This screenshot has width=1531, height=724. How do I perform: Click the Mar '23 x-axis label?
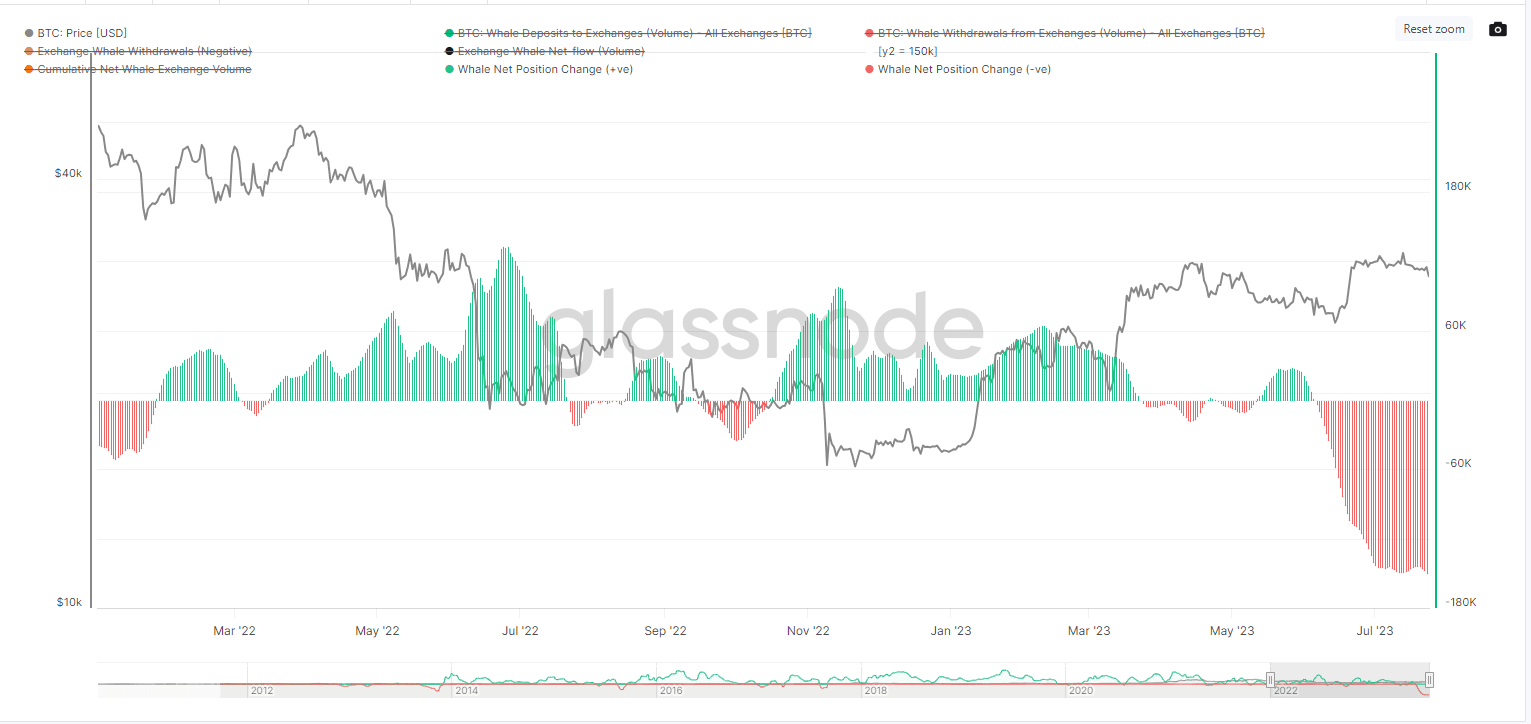point(1089,631)
